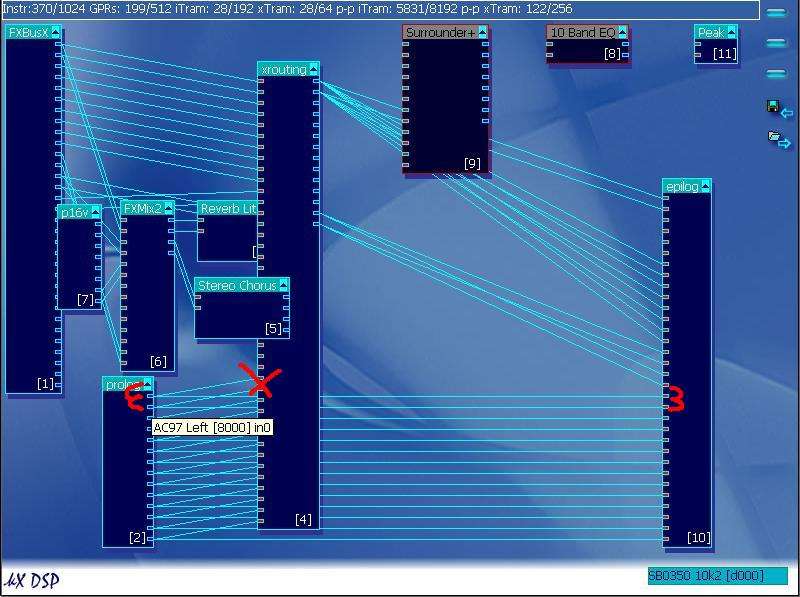Select the FXBusX module title

(x=29, y=32)
